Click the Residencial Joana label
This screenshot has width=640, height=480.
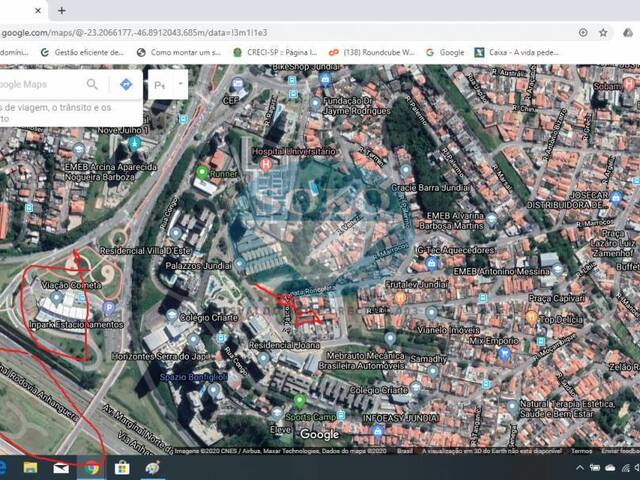coord(284,345)
